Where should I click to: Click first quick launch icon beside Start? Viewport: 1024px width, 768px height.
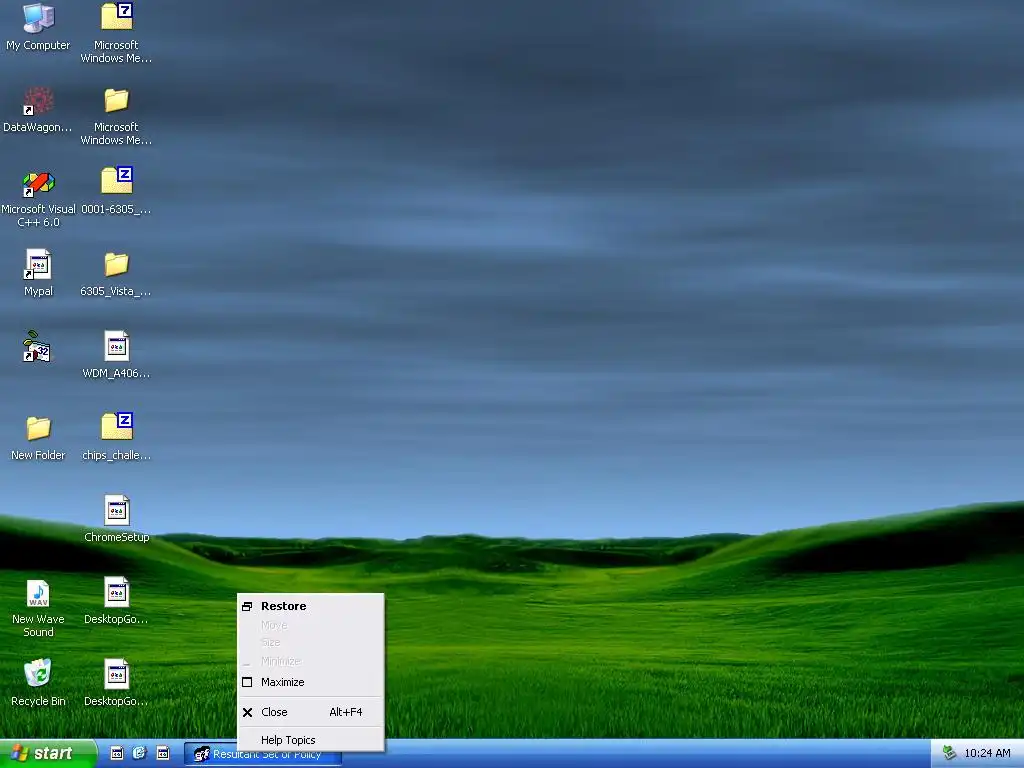[x=117, y=754]
